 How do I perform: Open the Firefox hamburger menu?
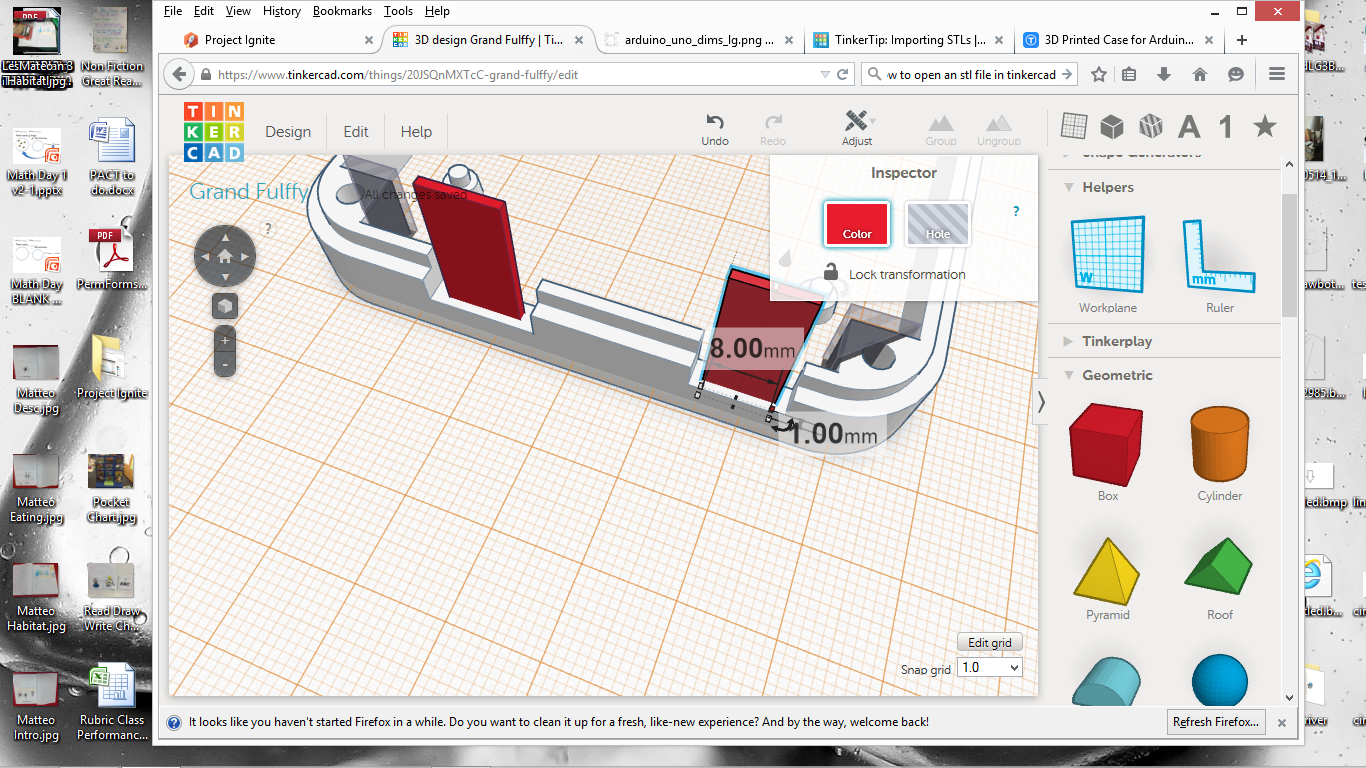click(1276, 74)
